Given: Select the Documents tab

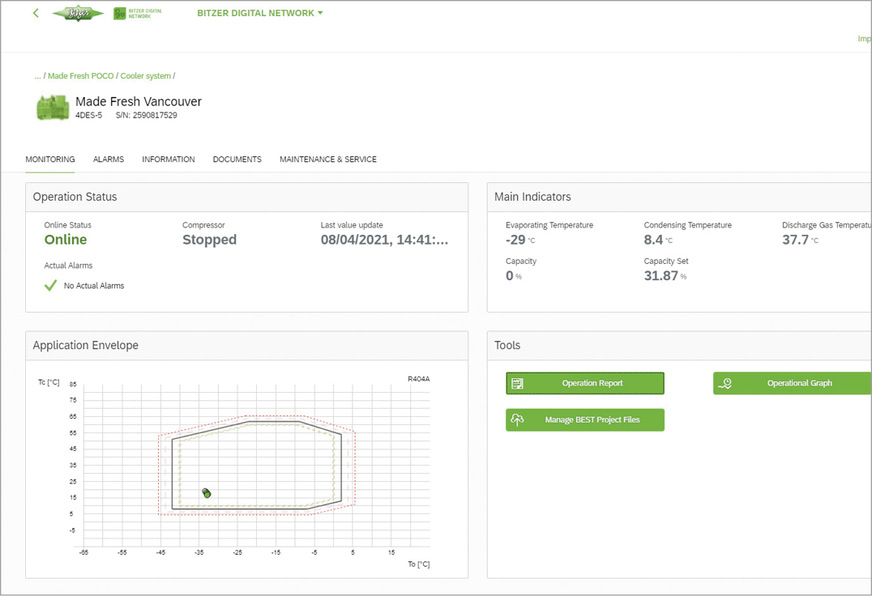Looking at the screenshot, I should point(237,159).
